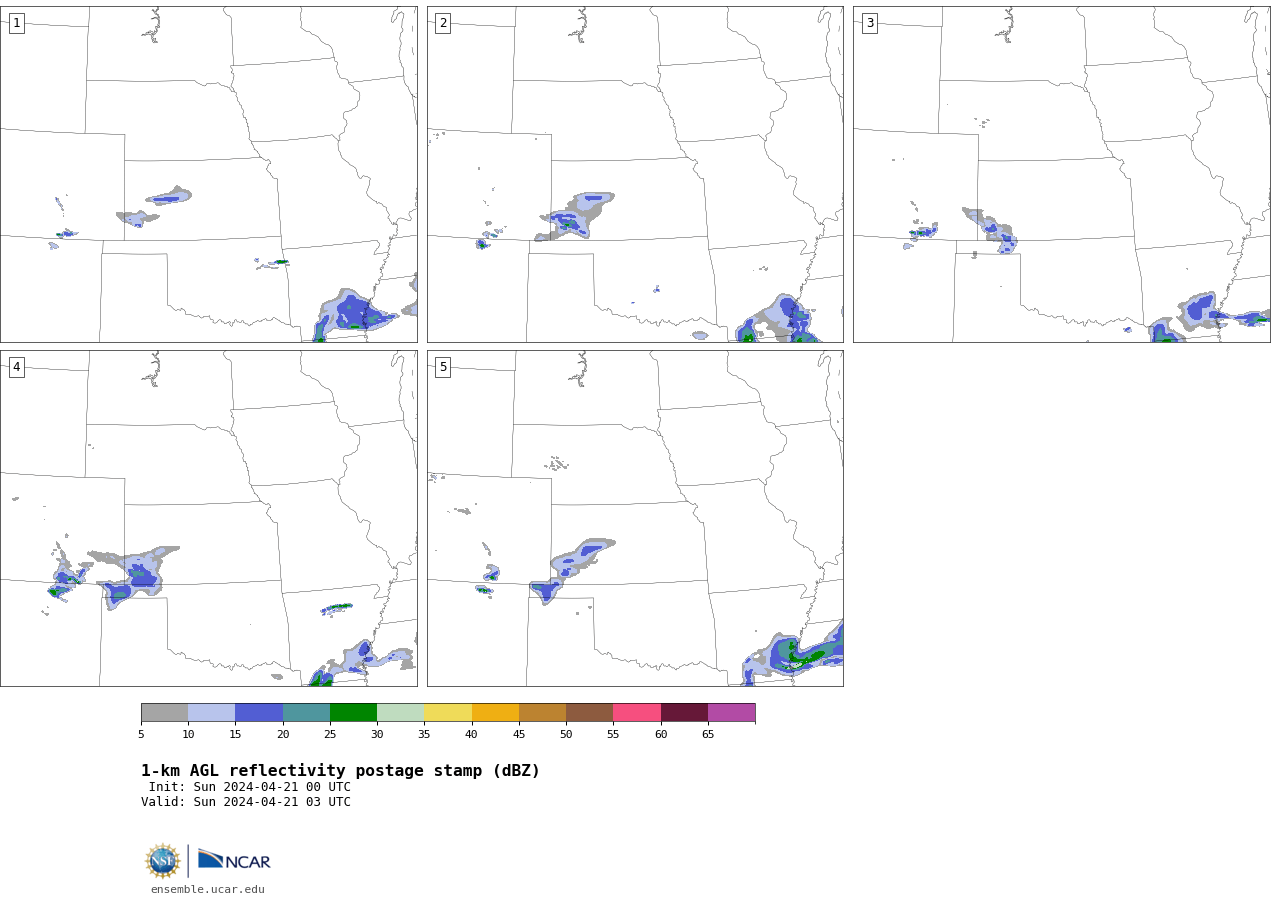1280x901 pixels.
Task: Click the colorbar tick label 35
Action: click(424, 734)
